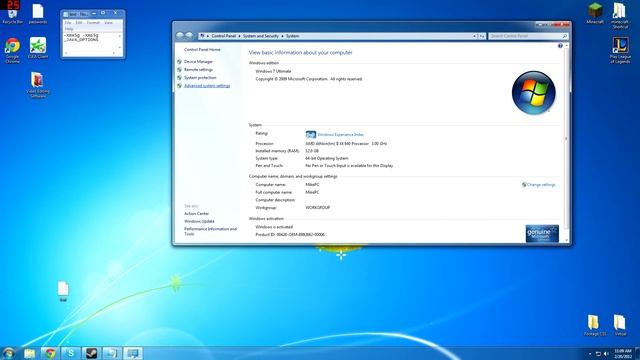The width and height of the screenshot is (640, 360).
Task: Open System protection from the sidebar
Action: tap(200, 78)
